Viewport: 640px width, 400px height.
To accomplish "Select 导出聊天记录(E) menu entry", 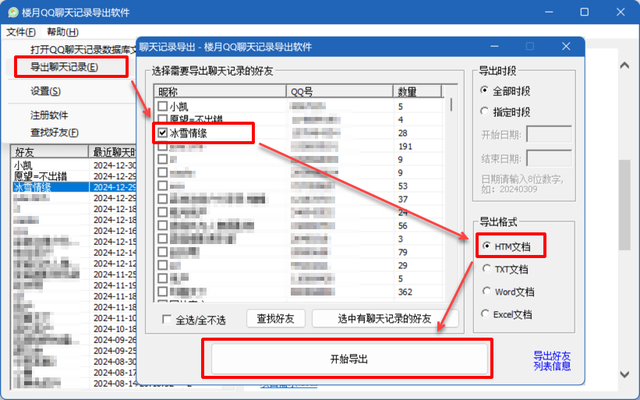I will pyautogui.click(x=64, y=67).
